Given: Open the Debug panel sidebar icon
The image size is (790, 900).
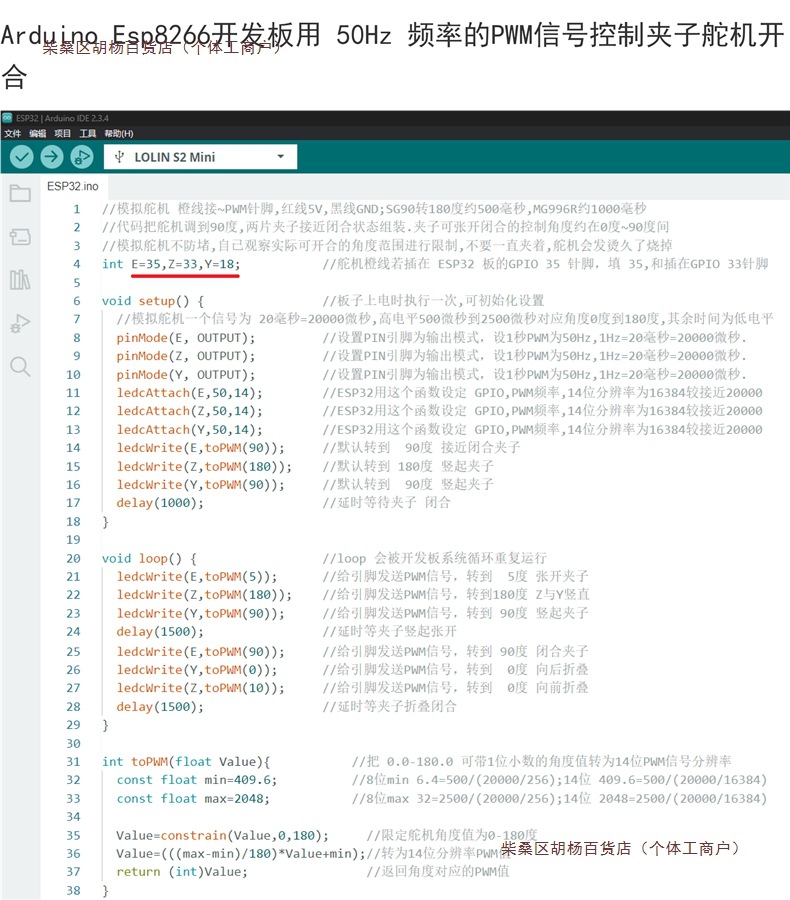Looking at the screenshot, I should 20,323.
